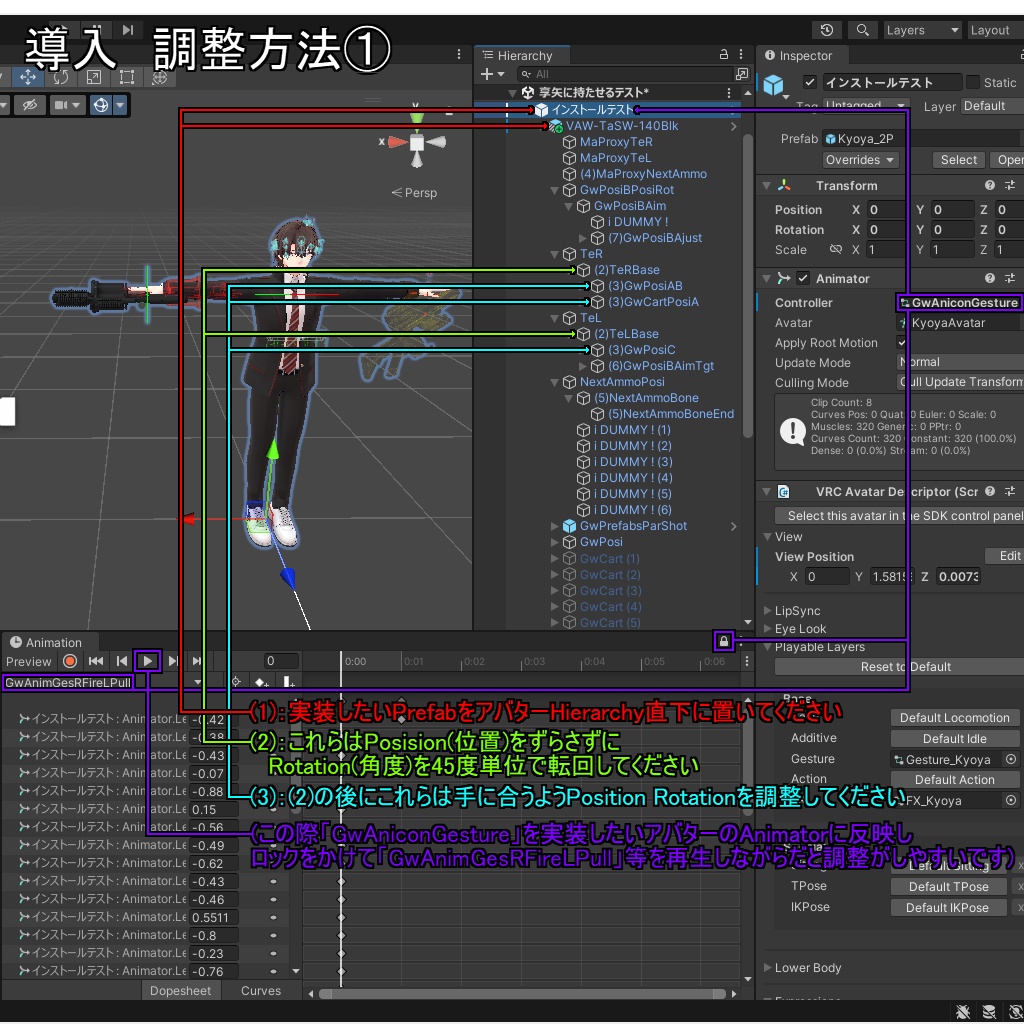Click the GwAniconGesture controller field
Screen dimensions: 1024x1024
pyautogui.click(x=959, y=302)
